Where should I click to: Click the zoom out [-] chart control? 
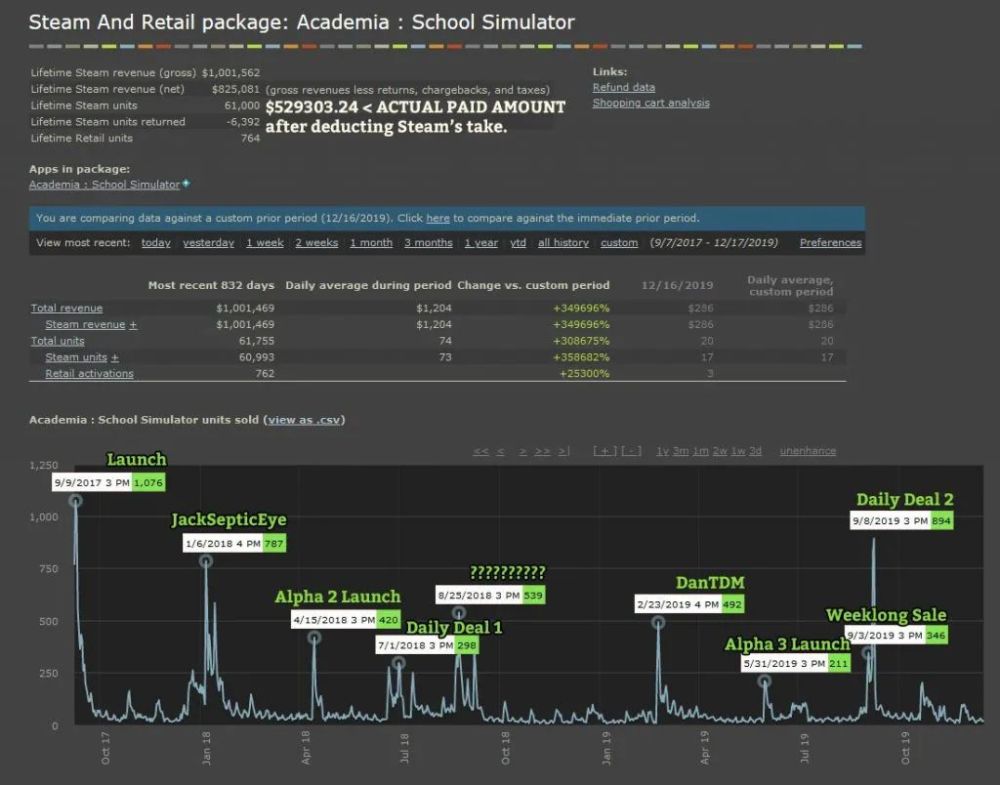click(x=631, y=451)
